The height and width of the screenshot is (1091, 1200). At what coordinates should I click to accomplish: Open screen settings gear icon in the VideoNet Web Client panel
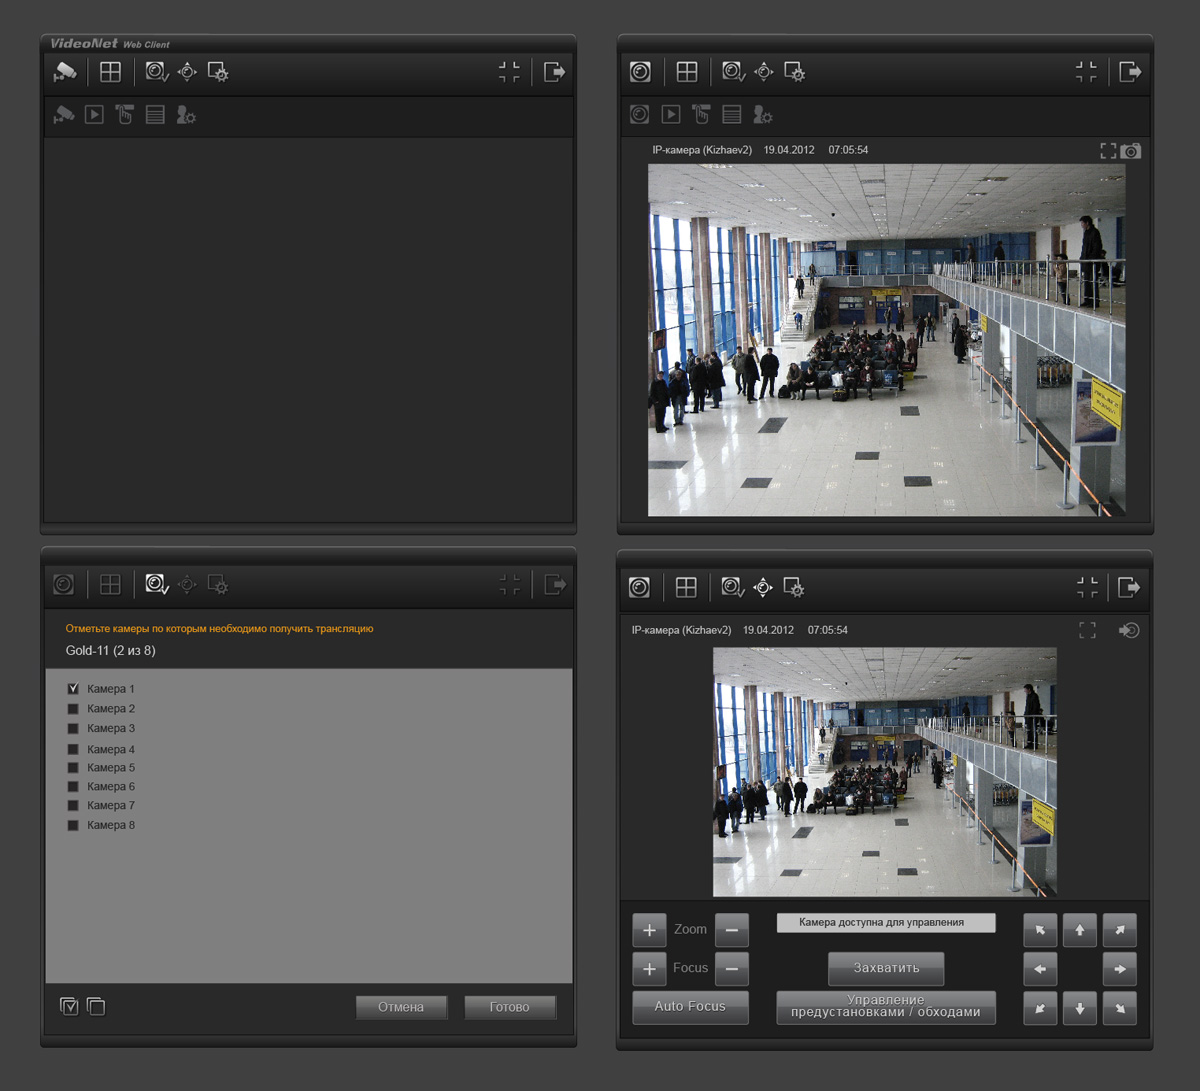point(218,72)
